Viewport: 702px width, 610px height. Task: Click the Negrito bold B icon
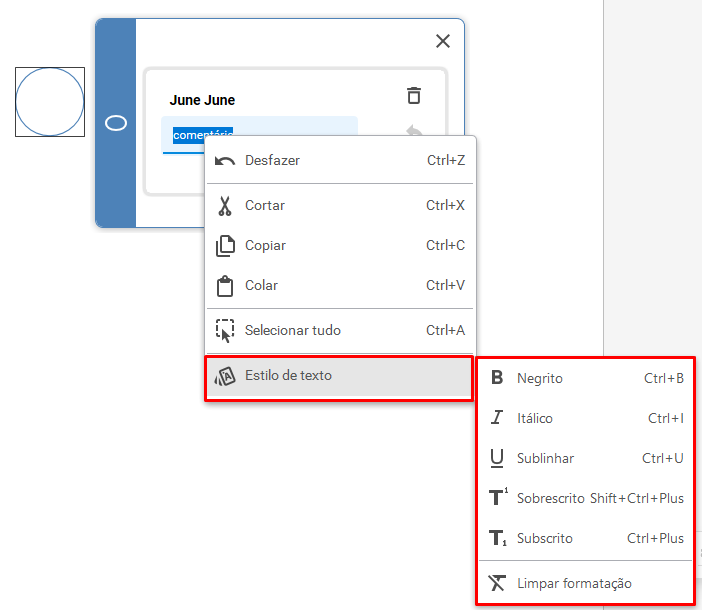[497, 378]
